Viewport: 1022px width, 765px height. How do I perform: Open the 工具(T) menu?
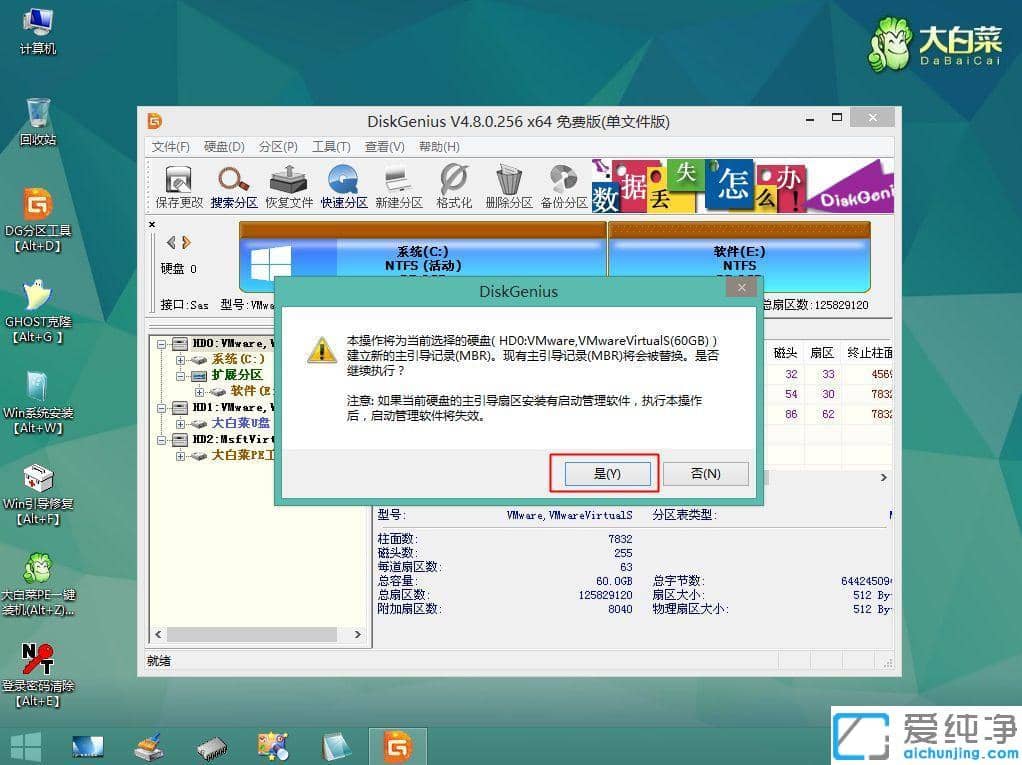(330, 147)
